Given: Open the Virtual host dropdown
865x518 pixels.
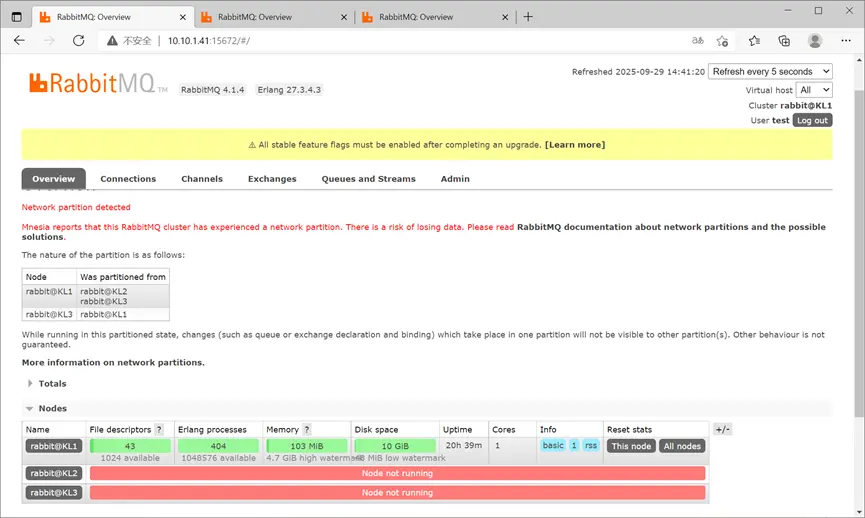Looking at the screenshot, I should pyautogui.click(x=815, y=90).
